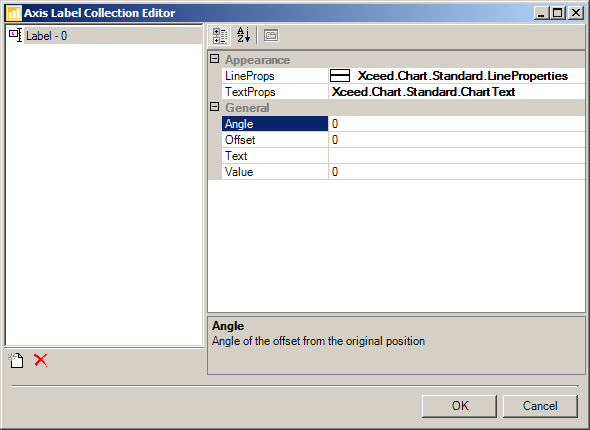Collapse the General category
This screenshot has height=430, width=590.
(214, 107)
